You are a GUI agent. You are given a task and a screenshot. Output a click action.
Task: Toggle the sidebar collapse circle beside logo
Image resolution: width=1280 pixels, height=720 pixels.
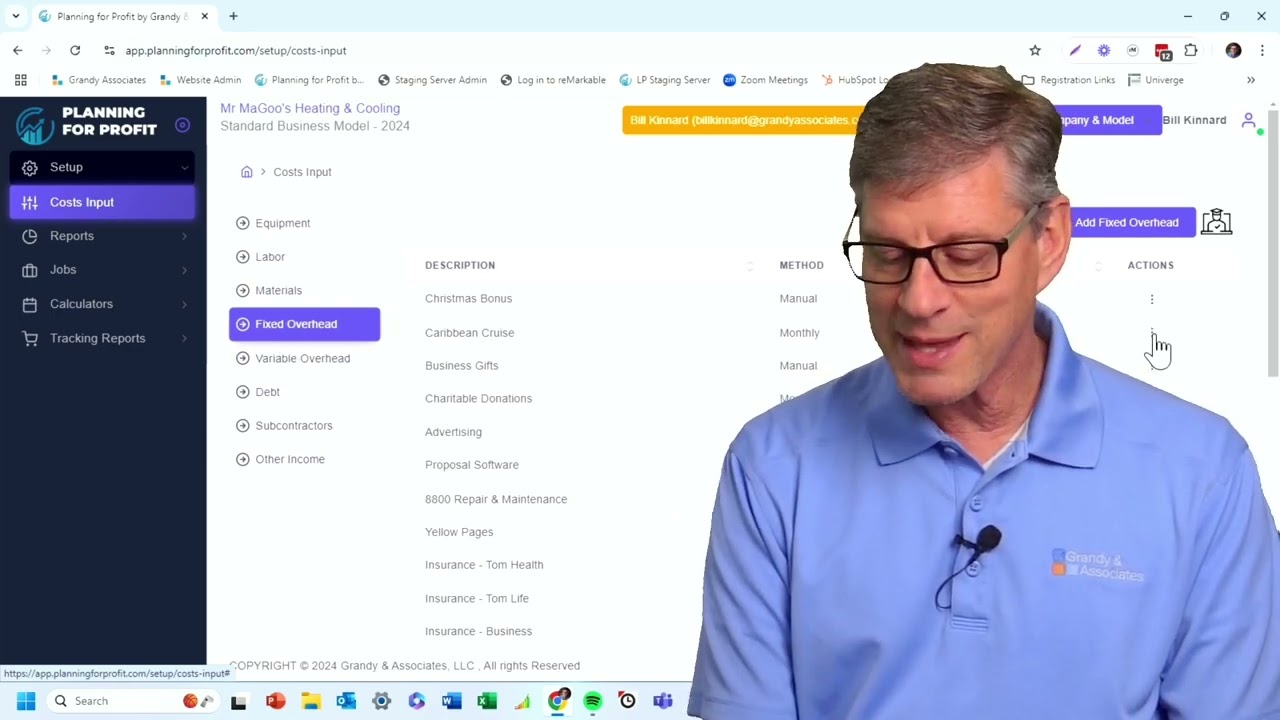(182, 125)
